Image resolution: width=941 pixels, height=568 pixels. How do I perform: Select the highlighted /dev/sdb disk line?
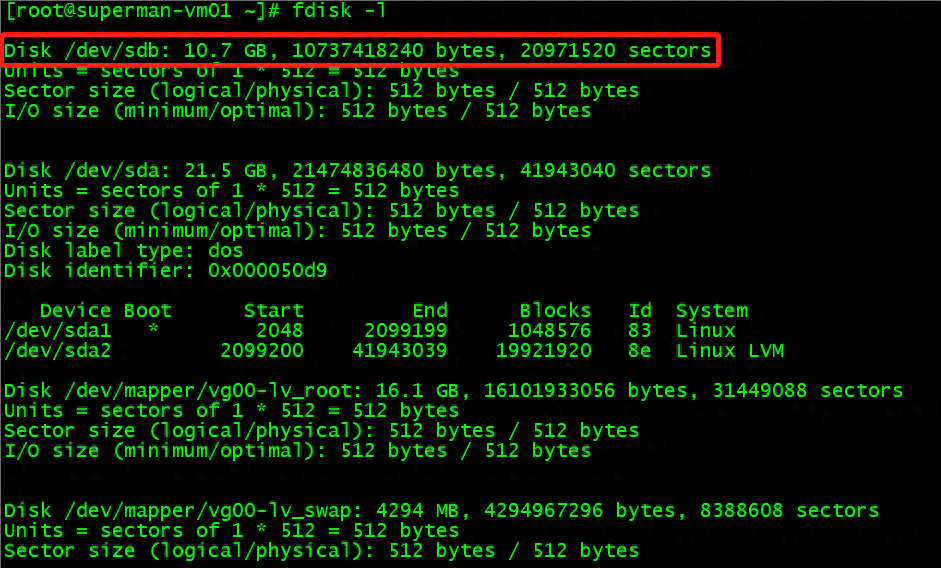coord(358,50)
